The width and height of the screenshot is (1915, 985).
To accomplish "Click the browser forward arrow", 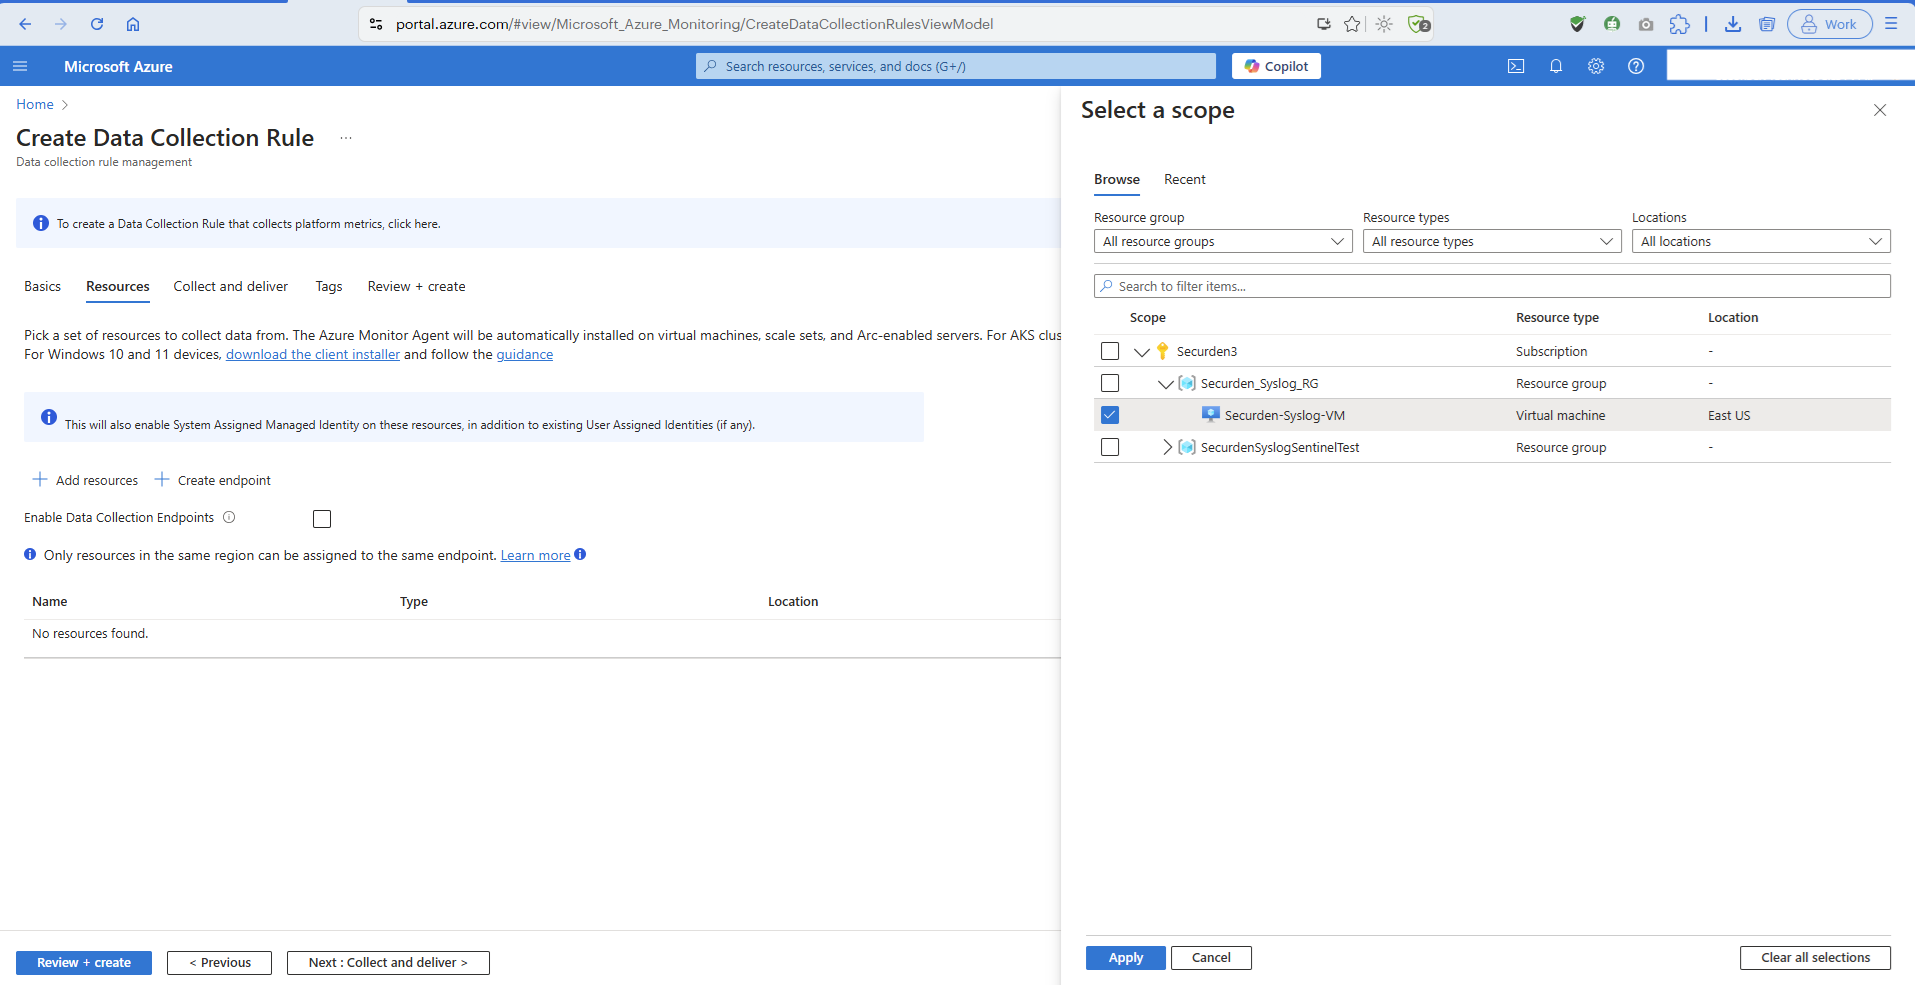I will pos(61,24).
